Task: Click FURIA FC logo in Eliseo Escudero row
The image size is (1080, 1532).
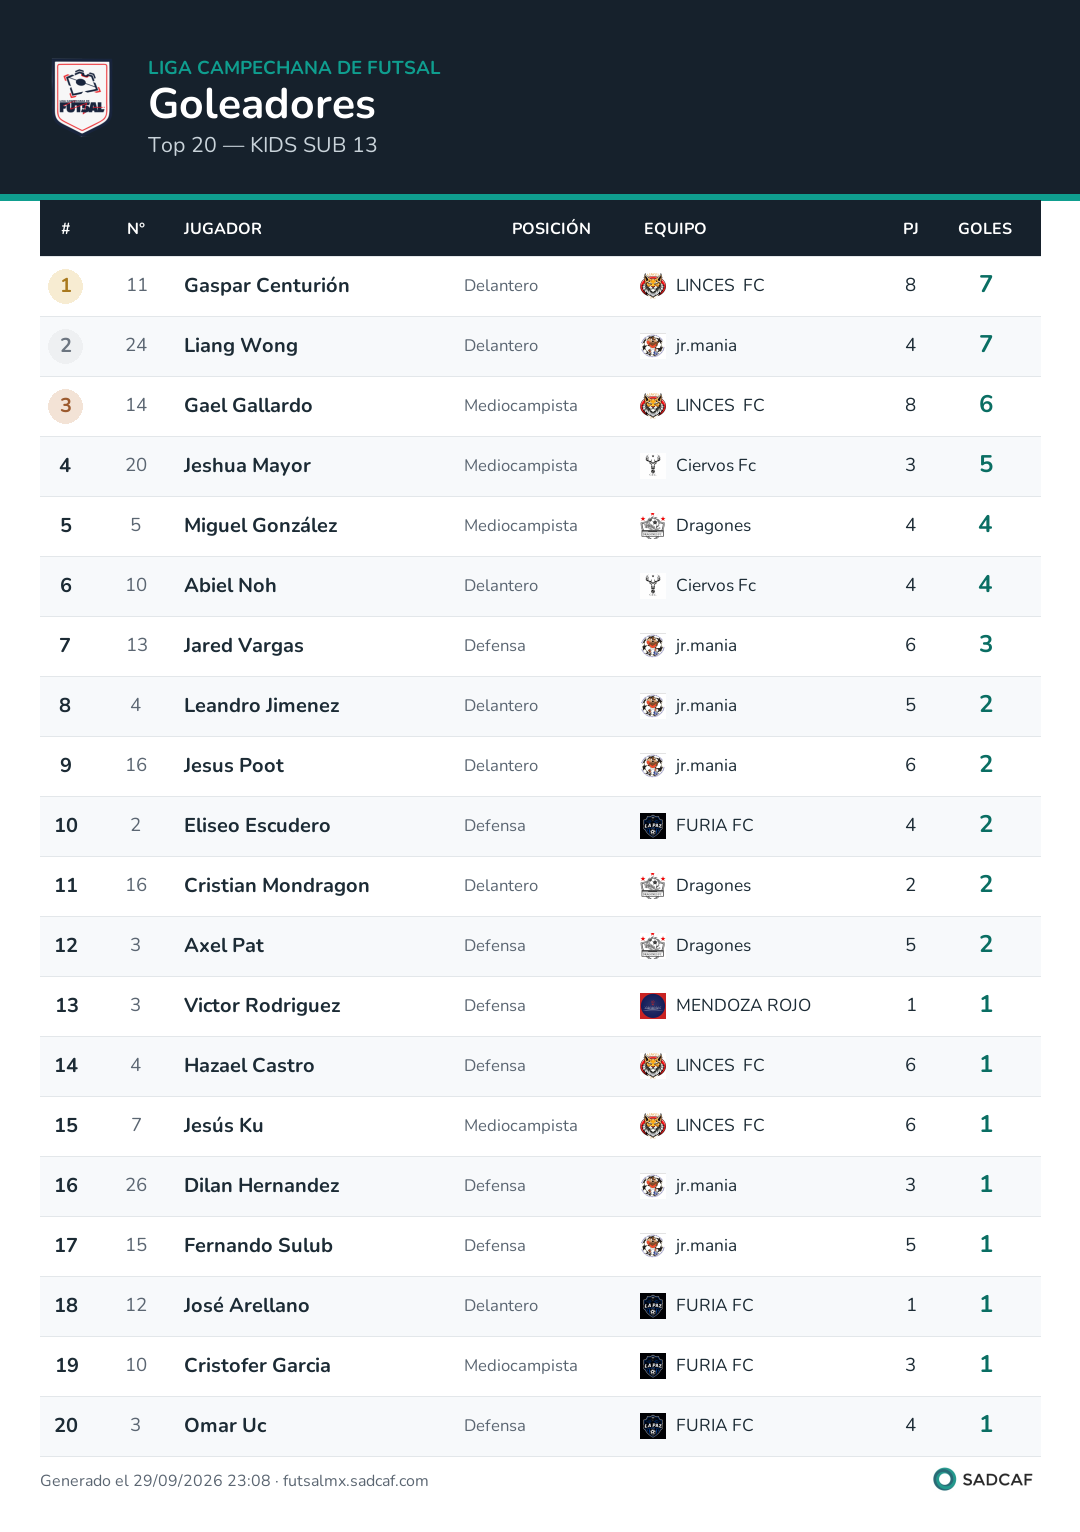Action: [653, 825]
